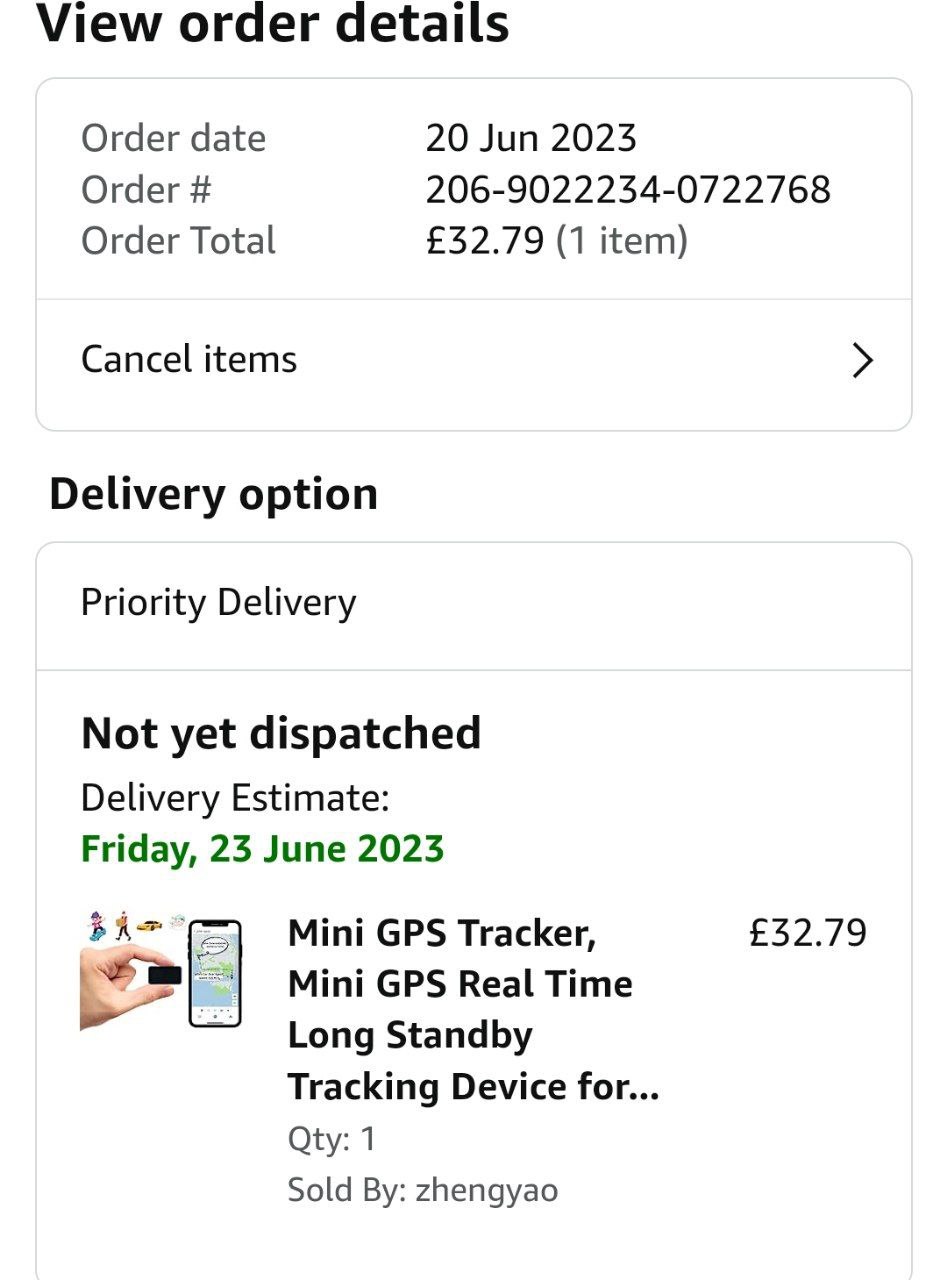Screen dimensions: 947x1280
Task: Click the Qty: 1 quantity label
Action: [x=331, y=1139]
